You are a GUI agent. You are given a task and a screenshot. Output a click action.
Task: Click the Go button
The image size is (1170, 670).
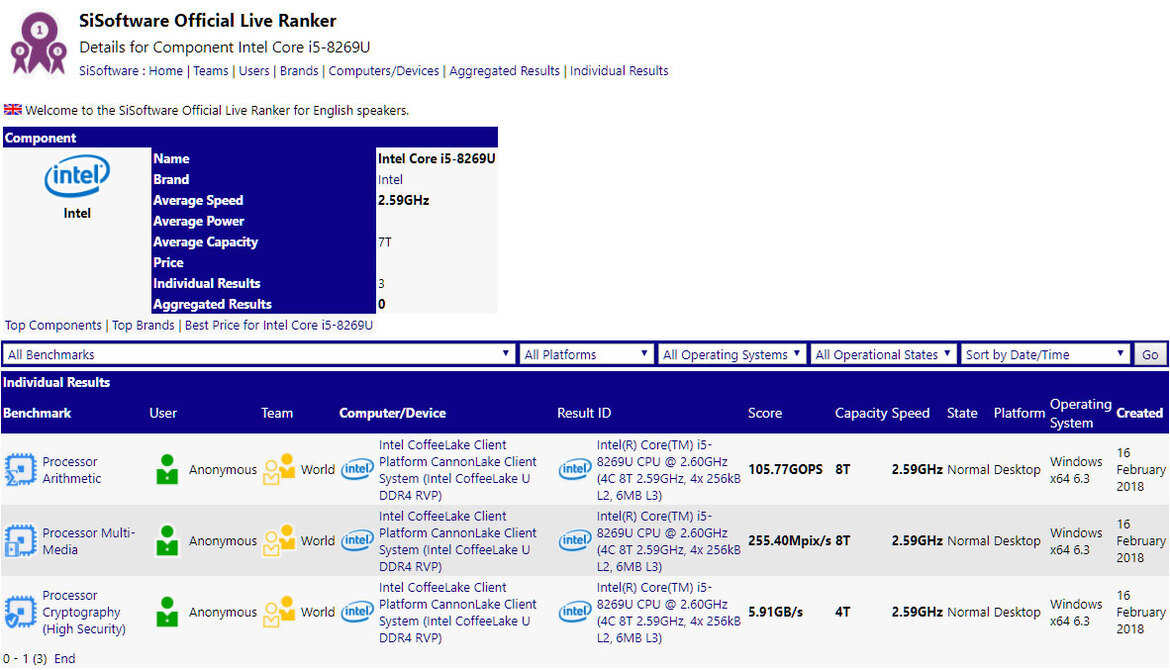coord(1150,354)
